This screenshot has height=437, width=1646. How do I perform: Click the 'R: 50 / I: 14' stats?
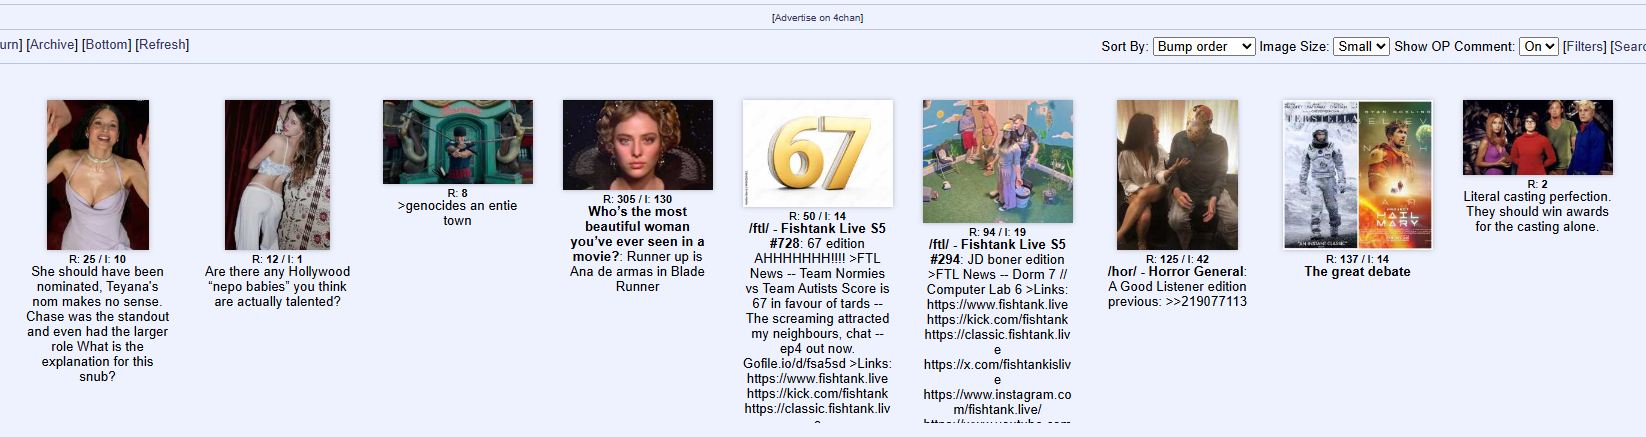(x=817, y=216)
